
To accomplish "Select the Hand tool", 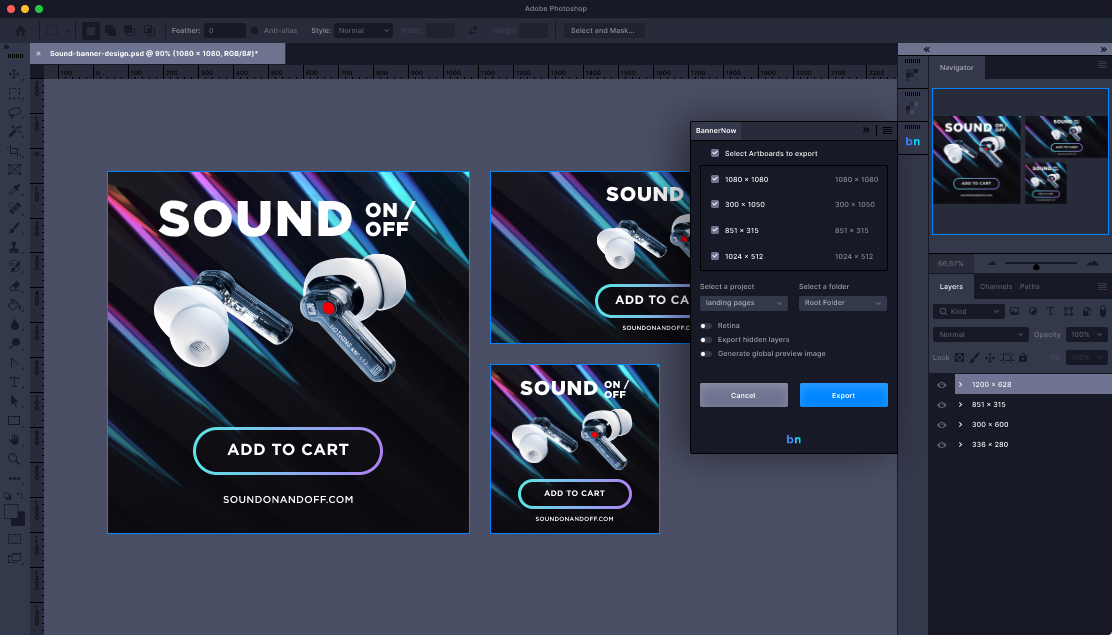I will coord(14,440).
